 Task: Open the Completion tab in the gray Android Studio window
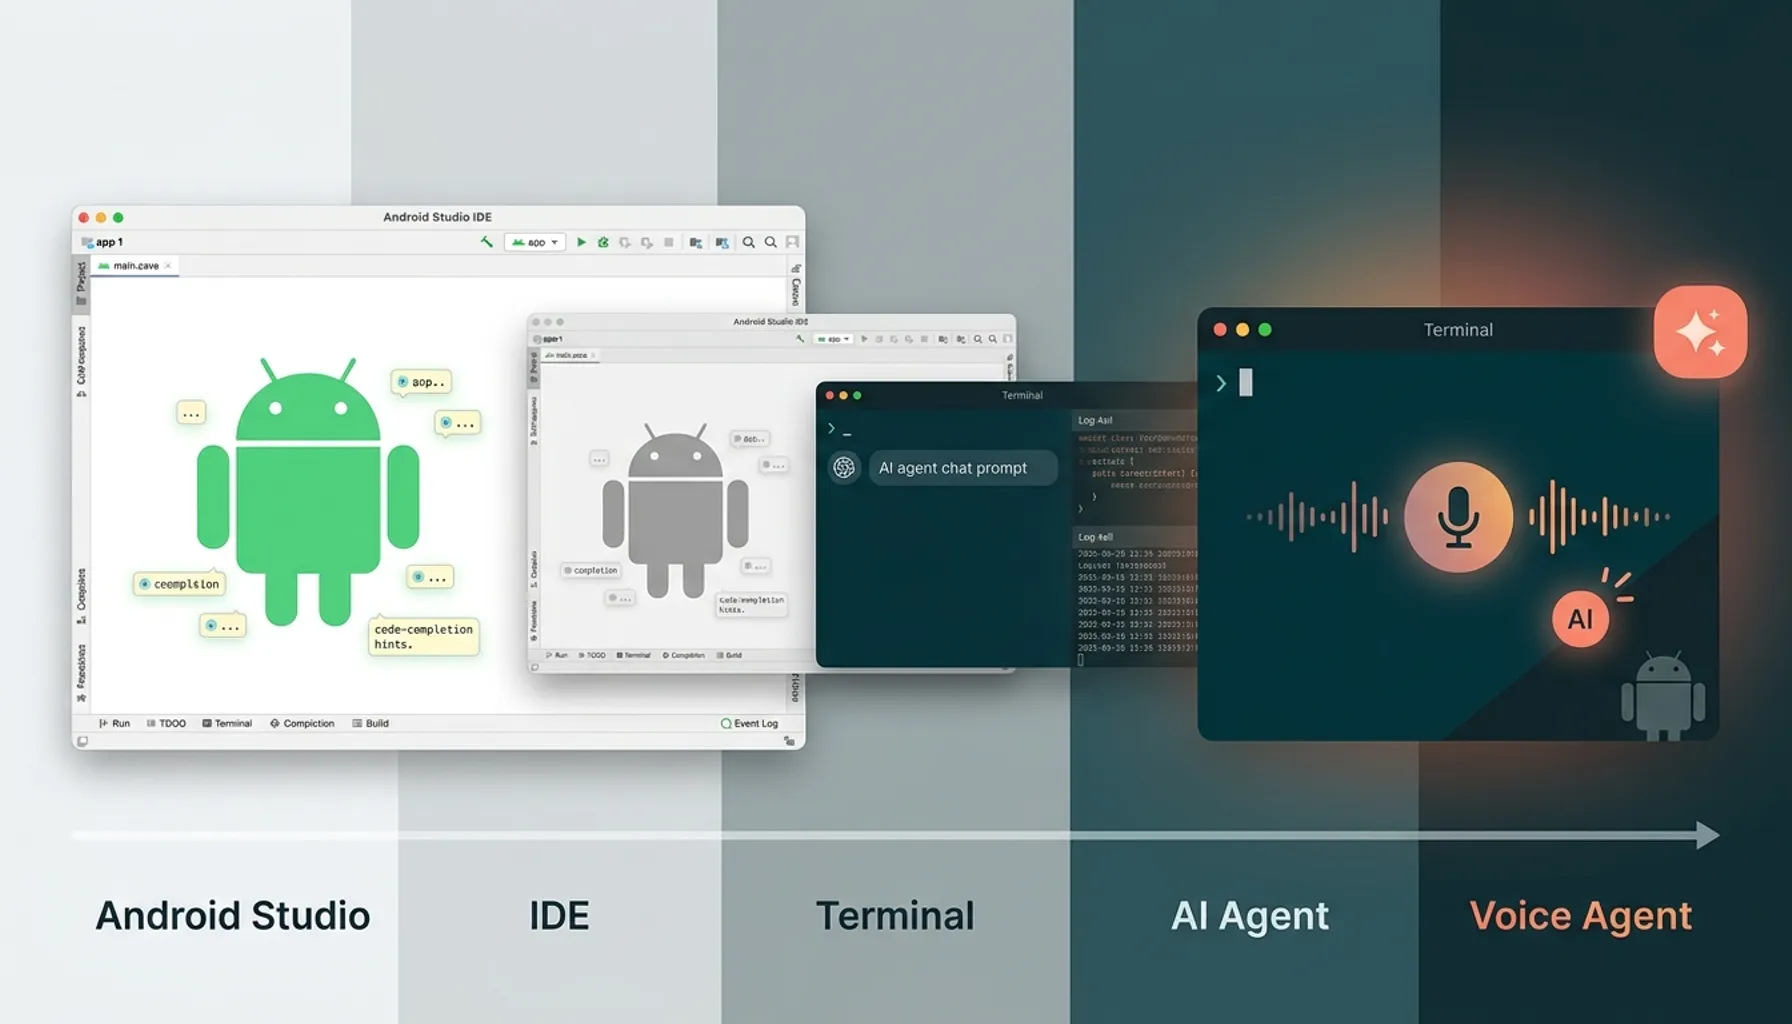point(683,655)
